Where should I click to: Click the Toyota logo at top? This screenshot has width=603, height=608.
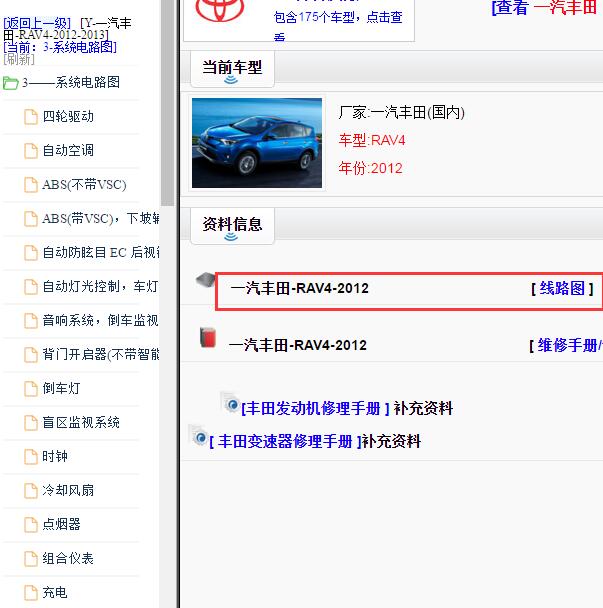(220, 10)
